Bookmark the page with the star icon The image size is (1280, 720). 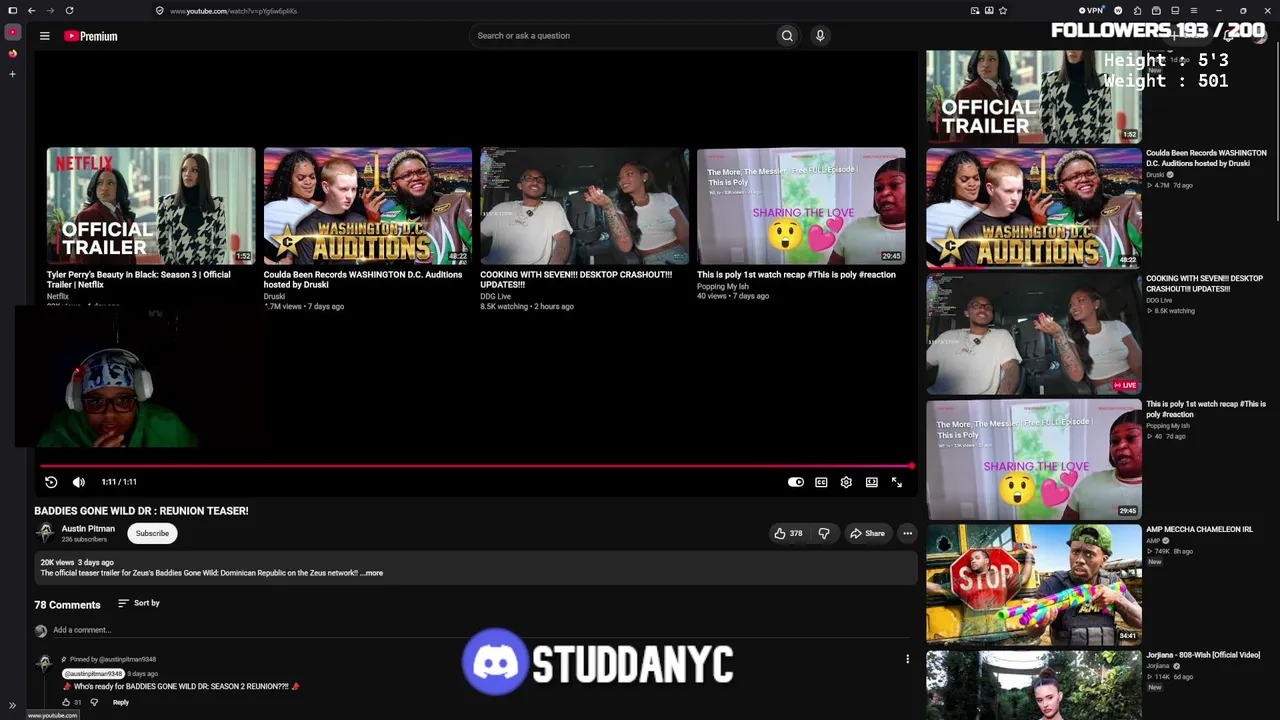(x=1003, y=11)
